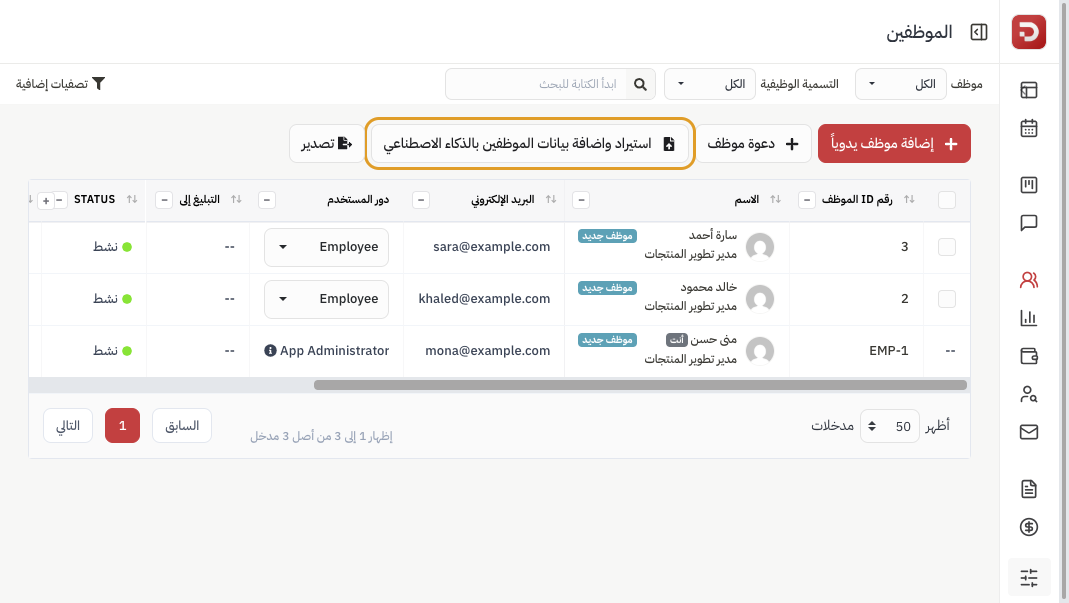Open the dollar payroll sidebar icon

(x=1029, y=527)
